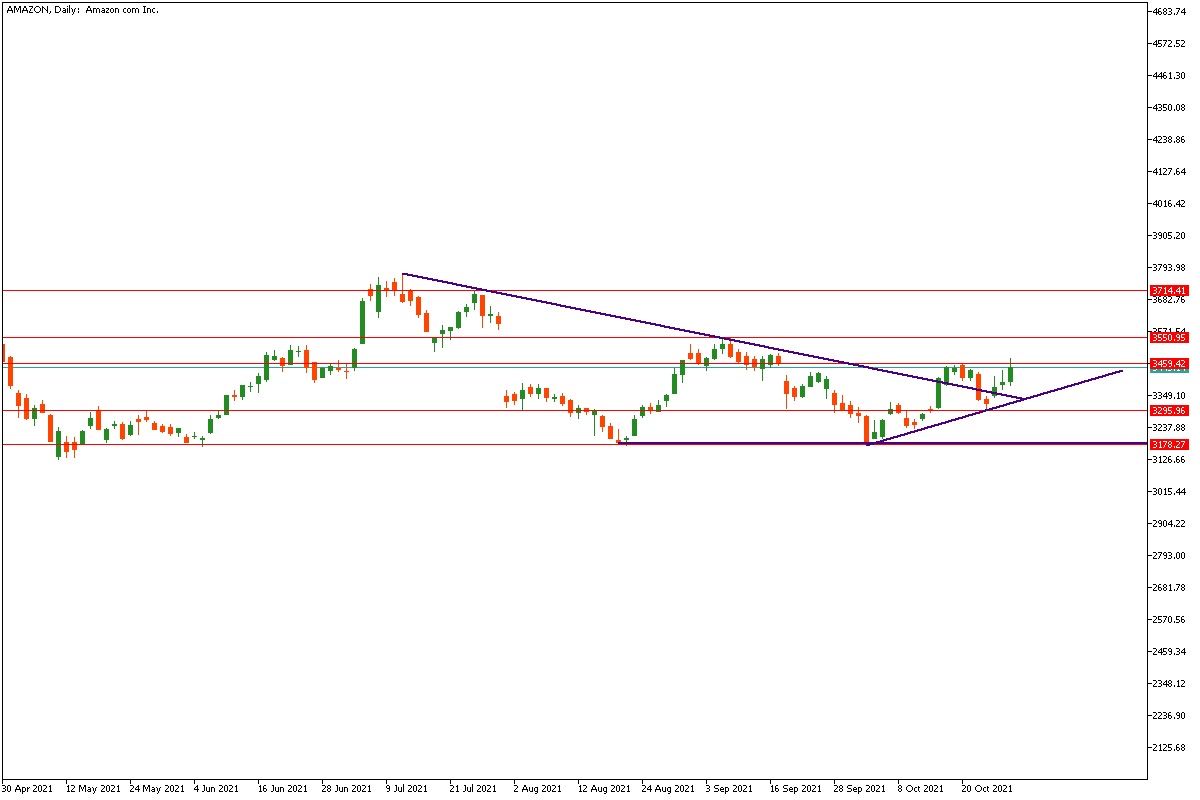Image resolution: width=1200 pixels, height=800 pixels.
Task: Click the 24 Aug 2021 date label
Action: click(666, 788)
